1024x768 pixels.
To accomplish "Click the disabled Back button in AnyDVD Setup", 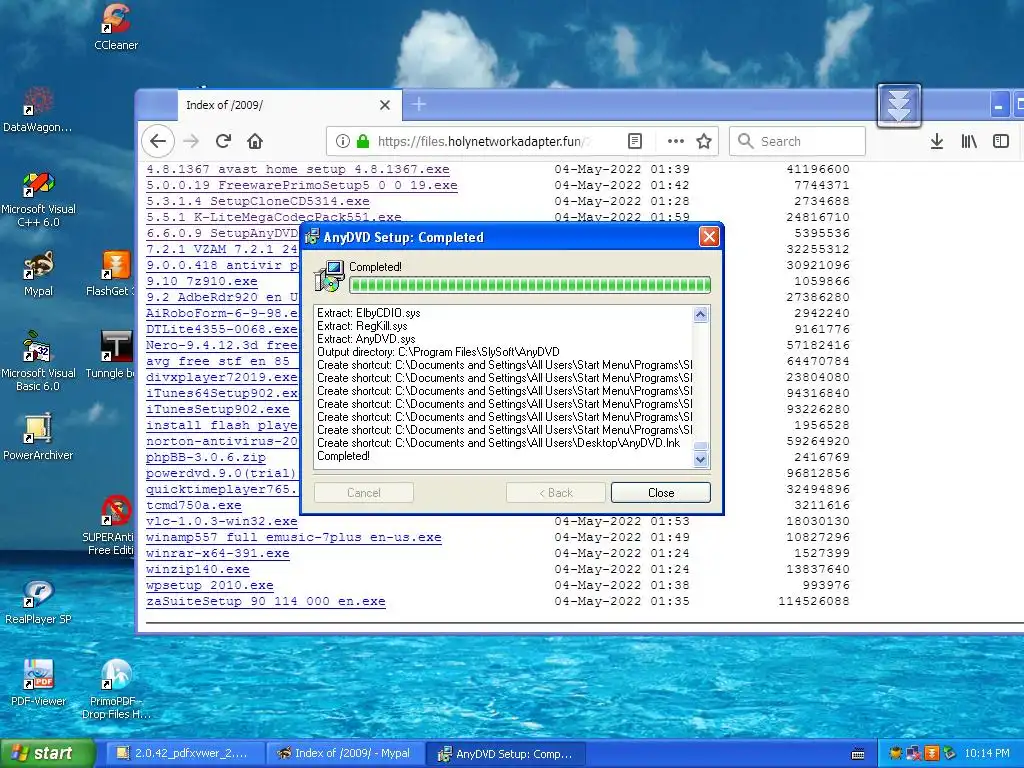I will coord(556,492).
